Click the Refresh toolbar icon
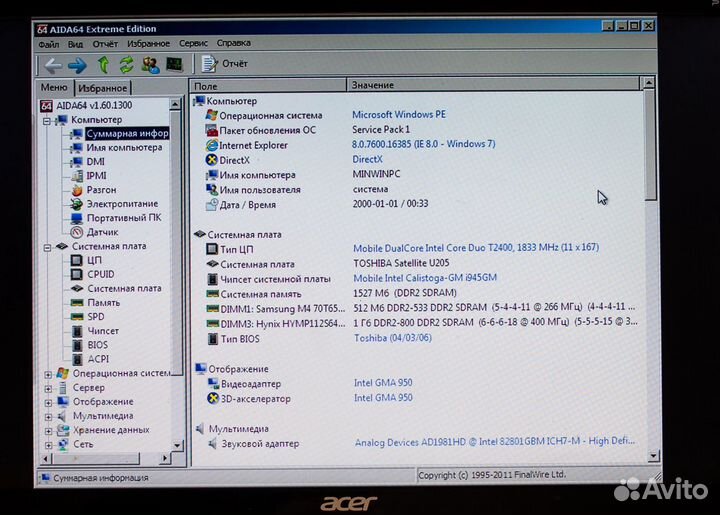720x515 pixels. (126, 65)
